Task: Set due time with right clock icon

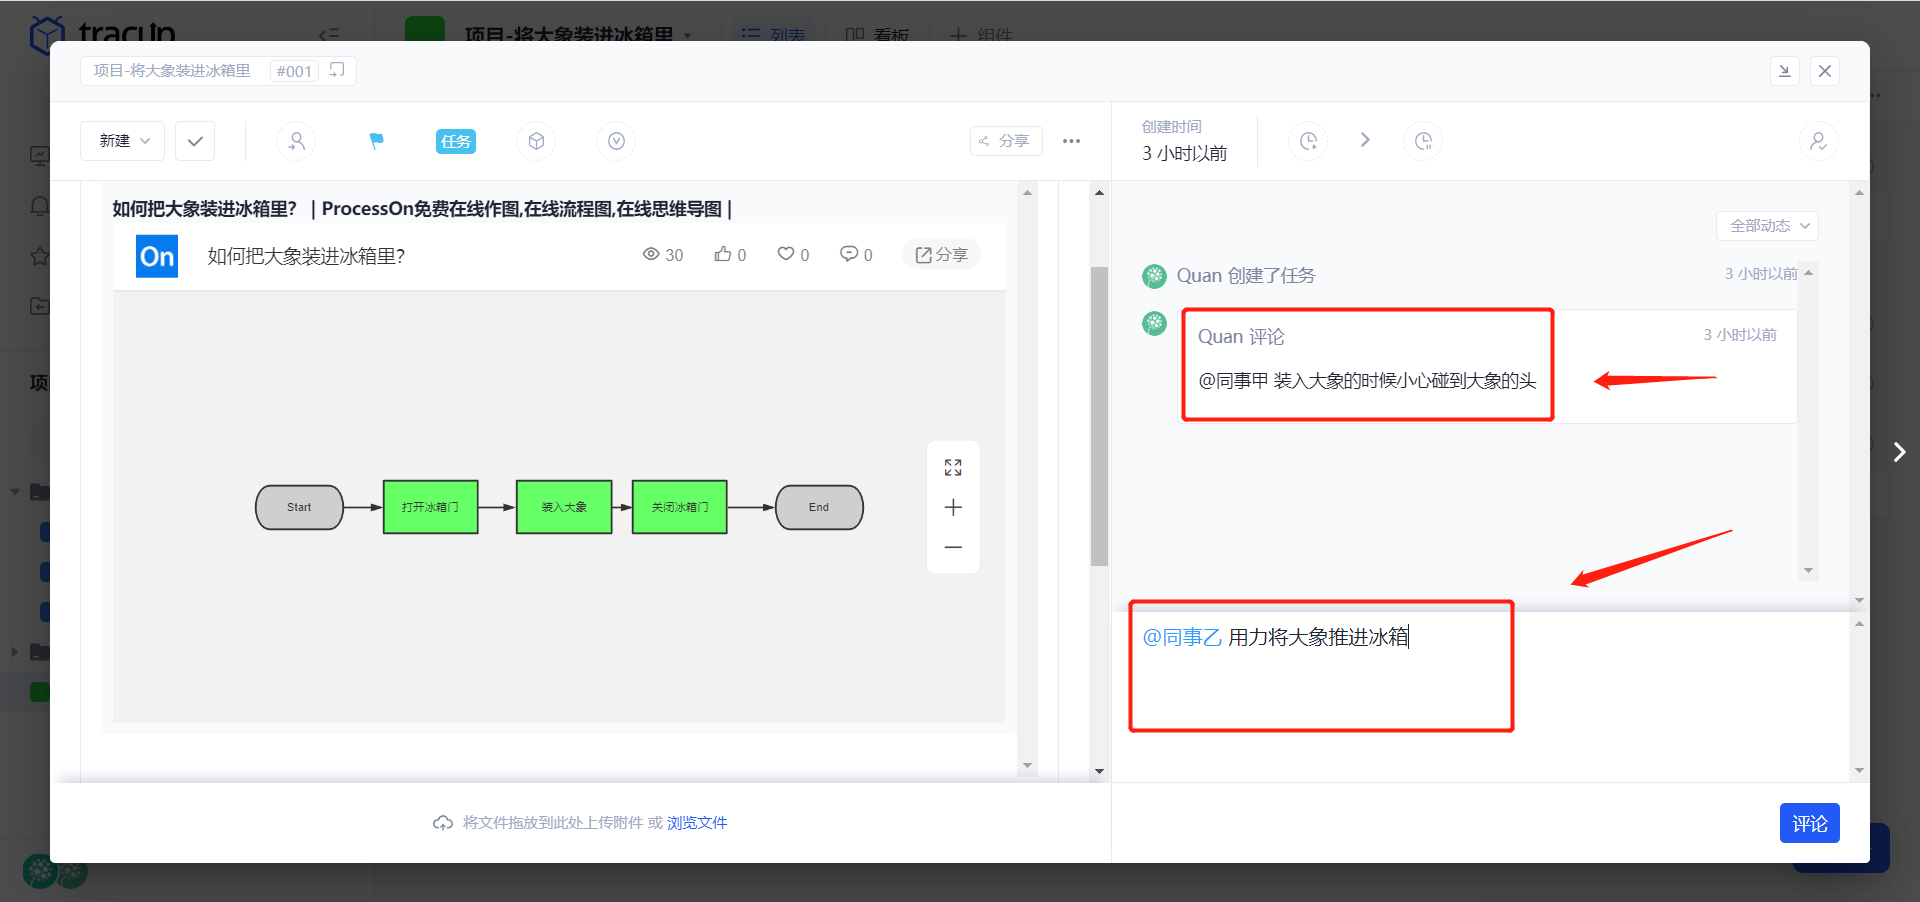Action: pyautogui.click(x=1423, y=141)
